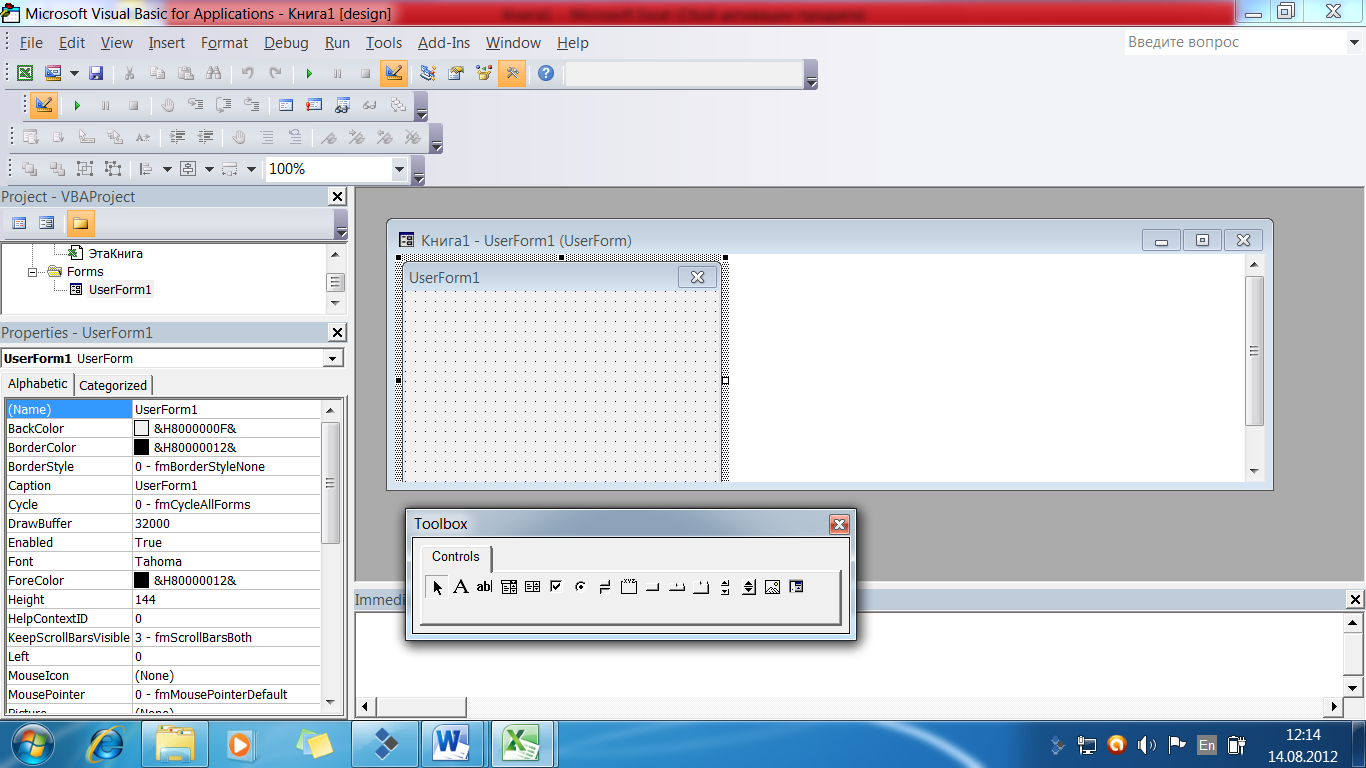Open the Debug menu

tap(286, 43)
